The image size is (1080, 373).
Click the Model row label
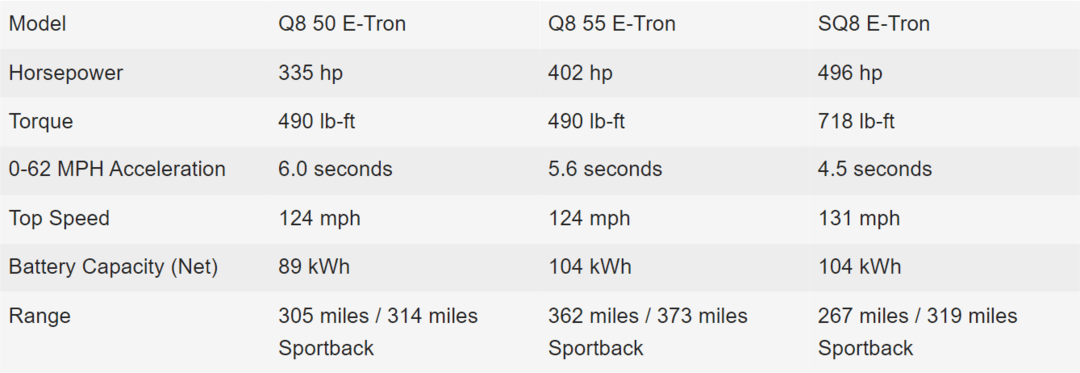(37, 24)
